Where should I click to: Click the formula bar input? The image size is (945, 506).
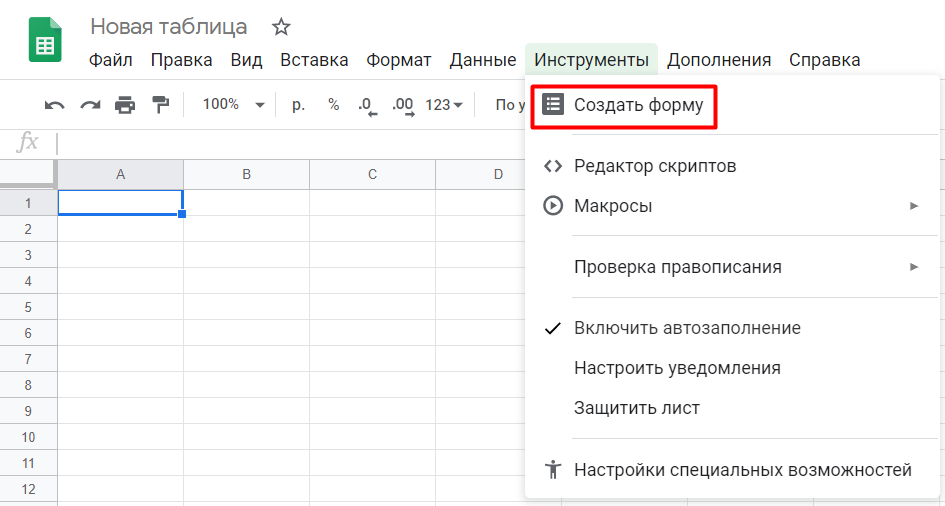click(289, 143)
